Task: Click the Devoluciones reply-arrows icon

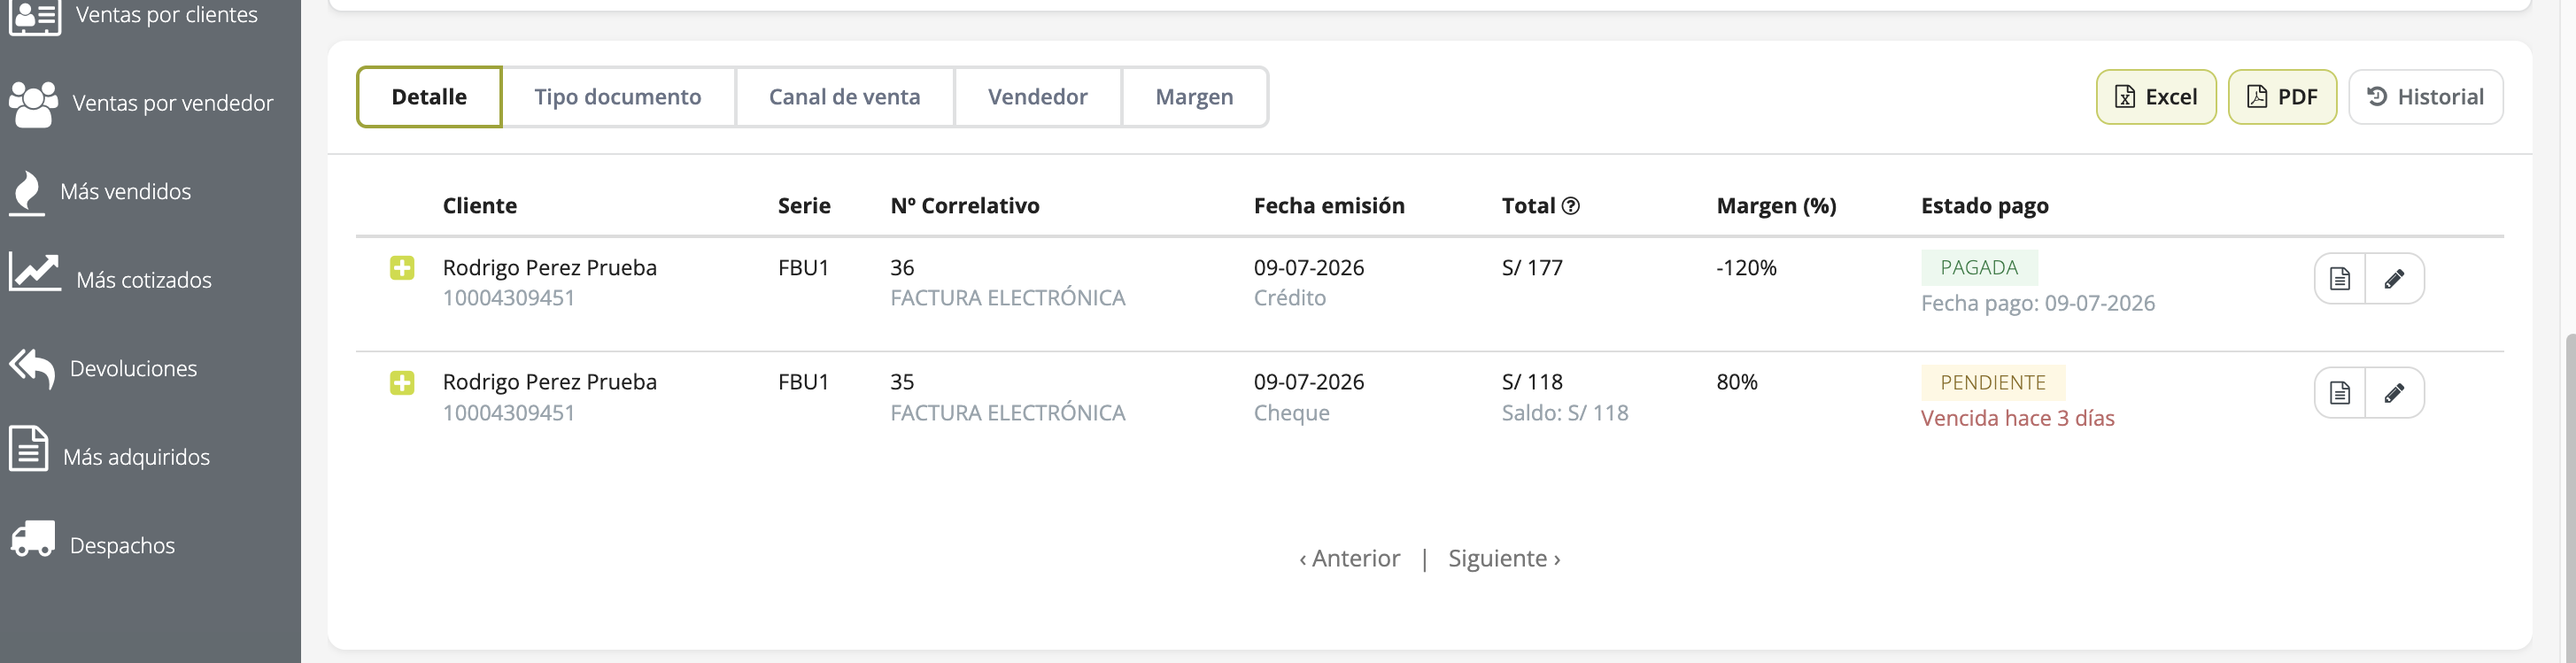Action: [32, 368]
